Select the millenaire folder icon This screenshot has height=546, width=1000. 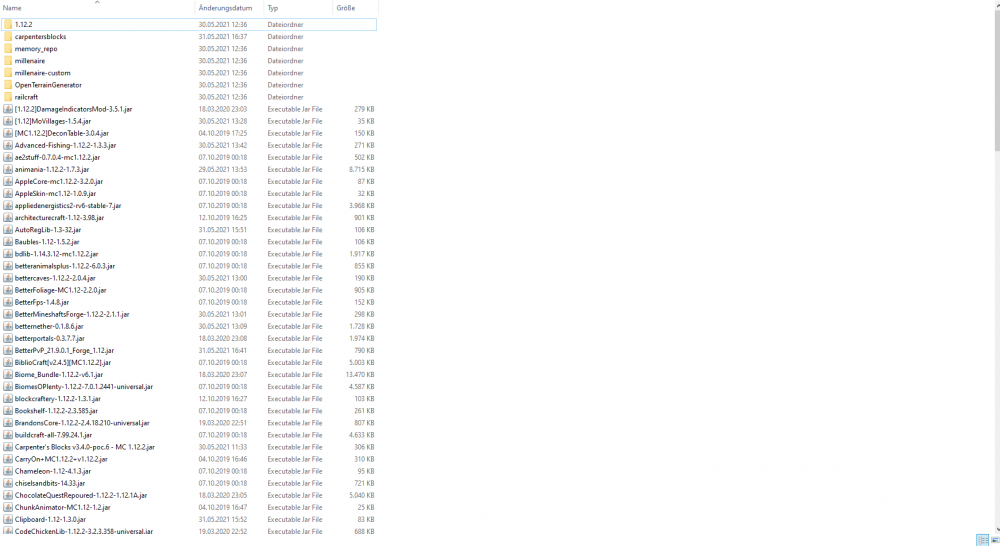pyautogui.click(x=8, y=61)
